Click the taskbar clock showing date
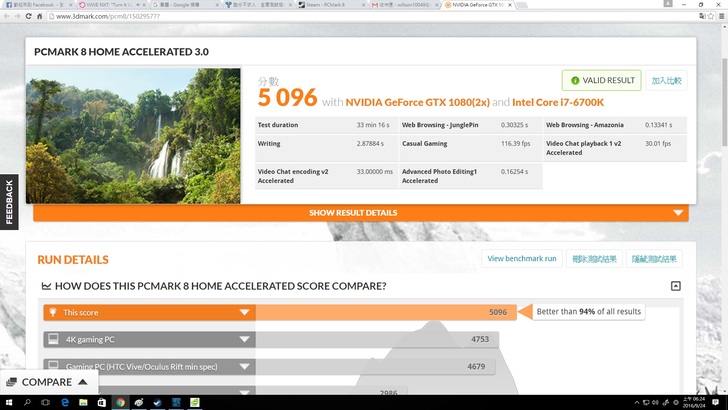This screenshot has height=410, width=728. (x=694, y=403)
